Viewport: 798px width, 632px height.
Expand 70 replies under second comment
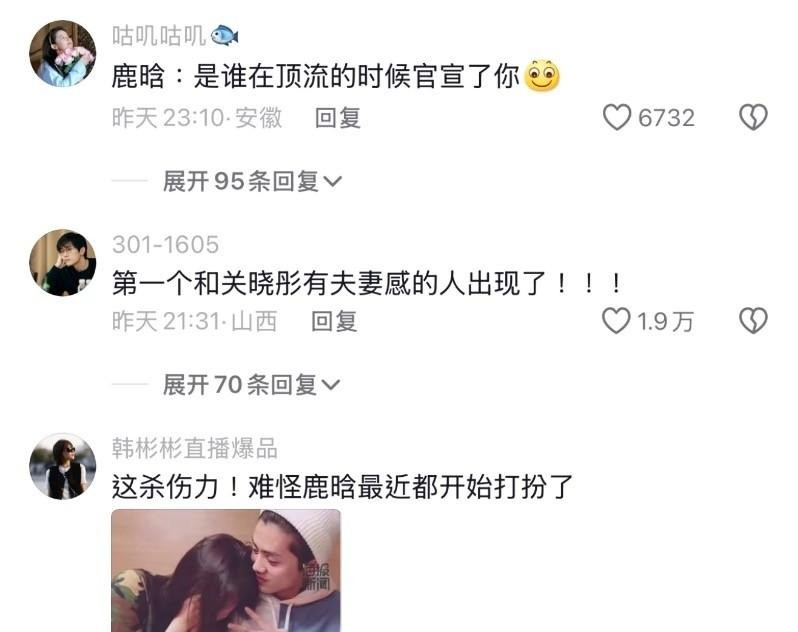tap(251, 385)
